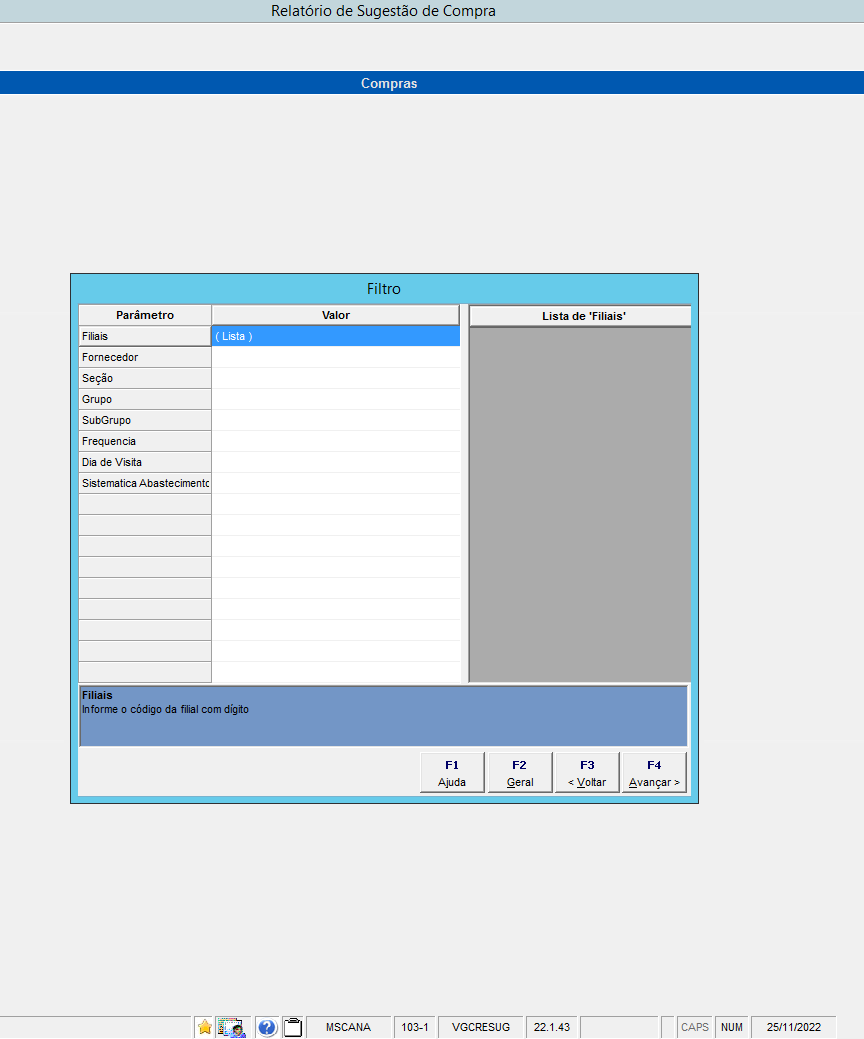Select the Filiais parameter row
Screen dimensions: 864x1039
(x=144, y=336)
